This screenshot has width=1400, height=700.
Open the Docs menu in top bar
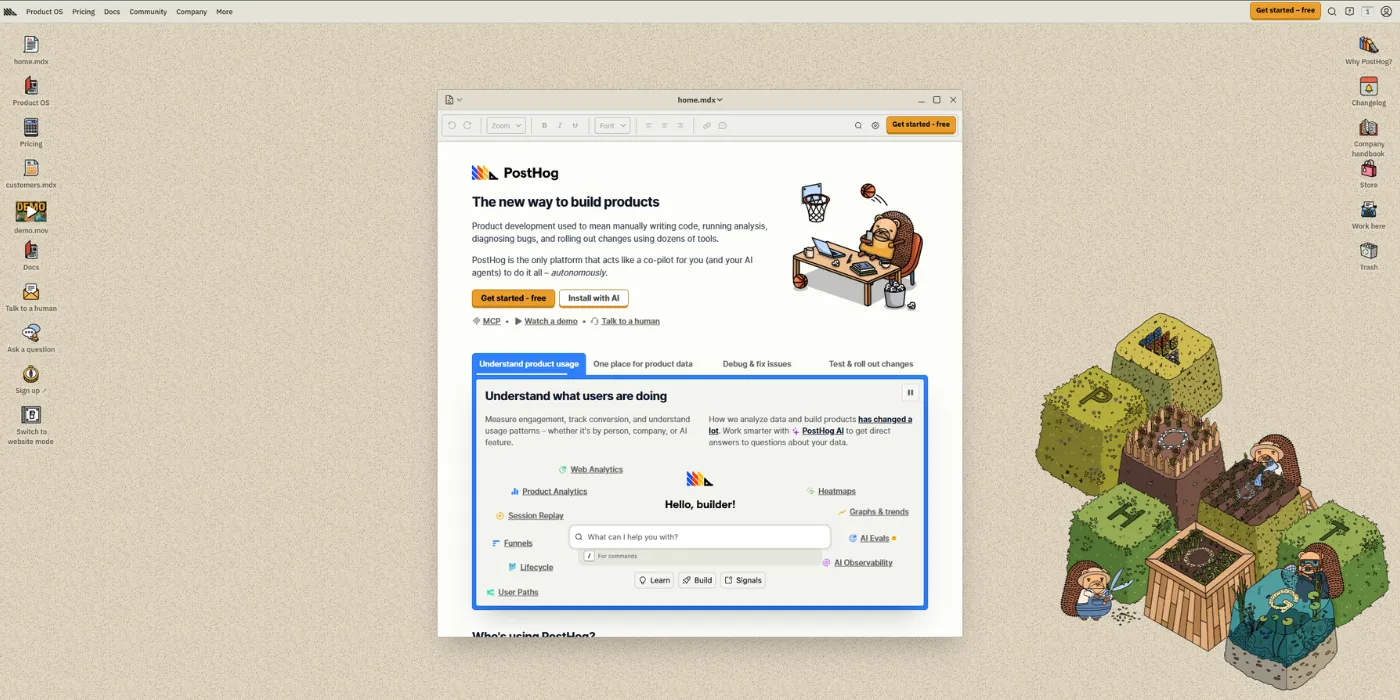112,12
